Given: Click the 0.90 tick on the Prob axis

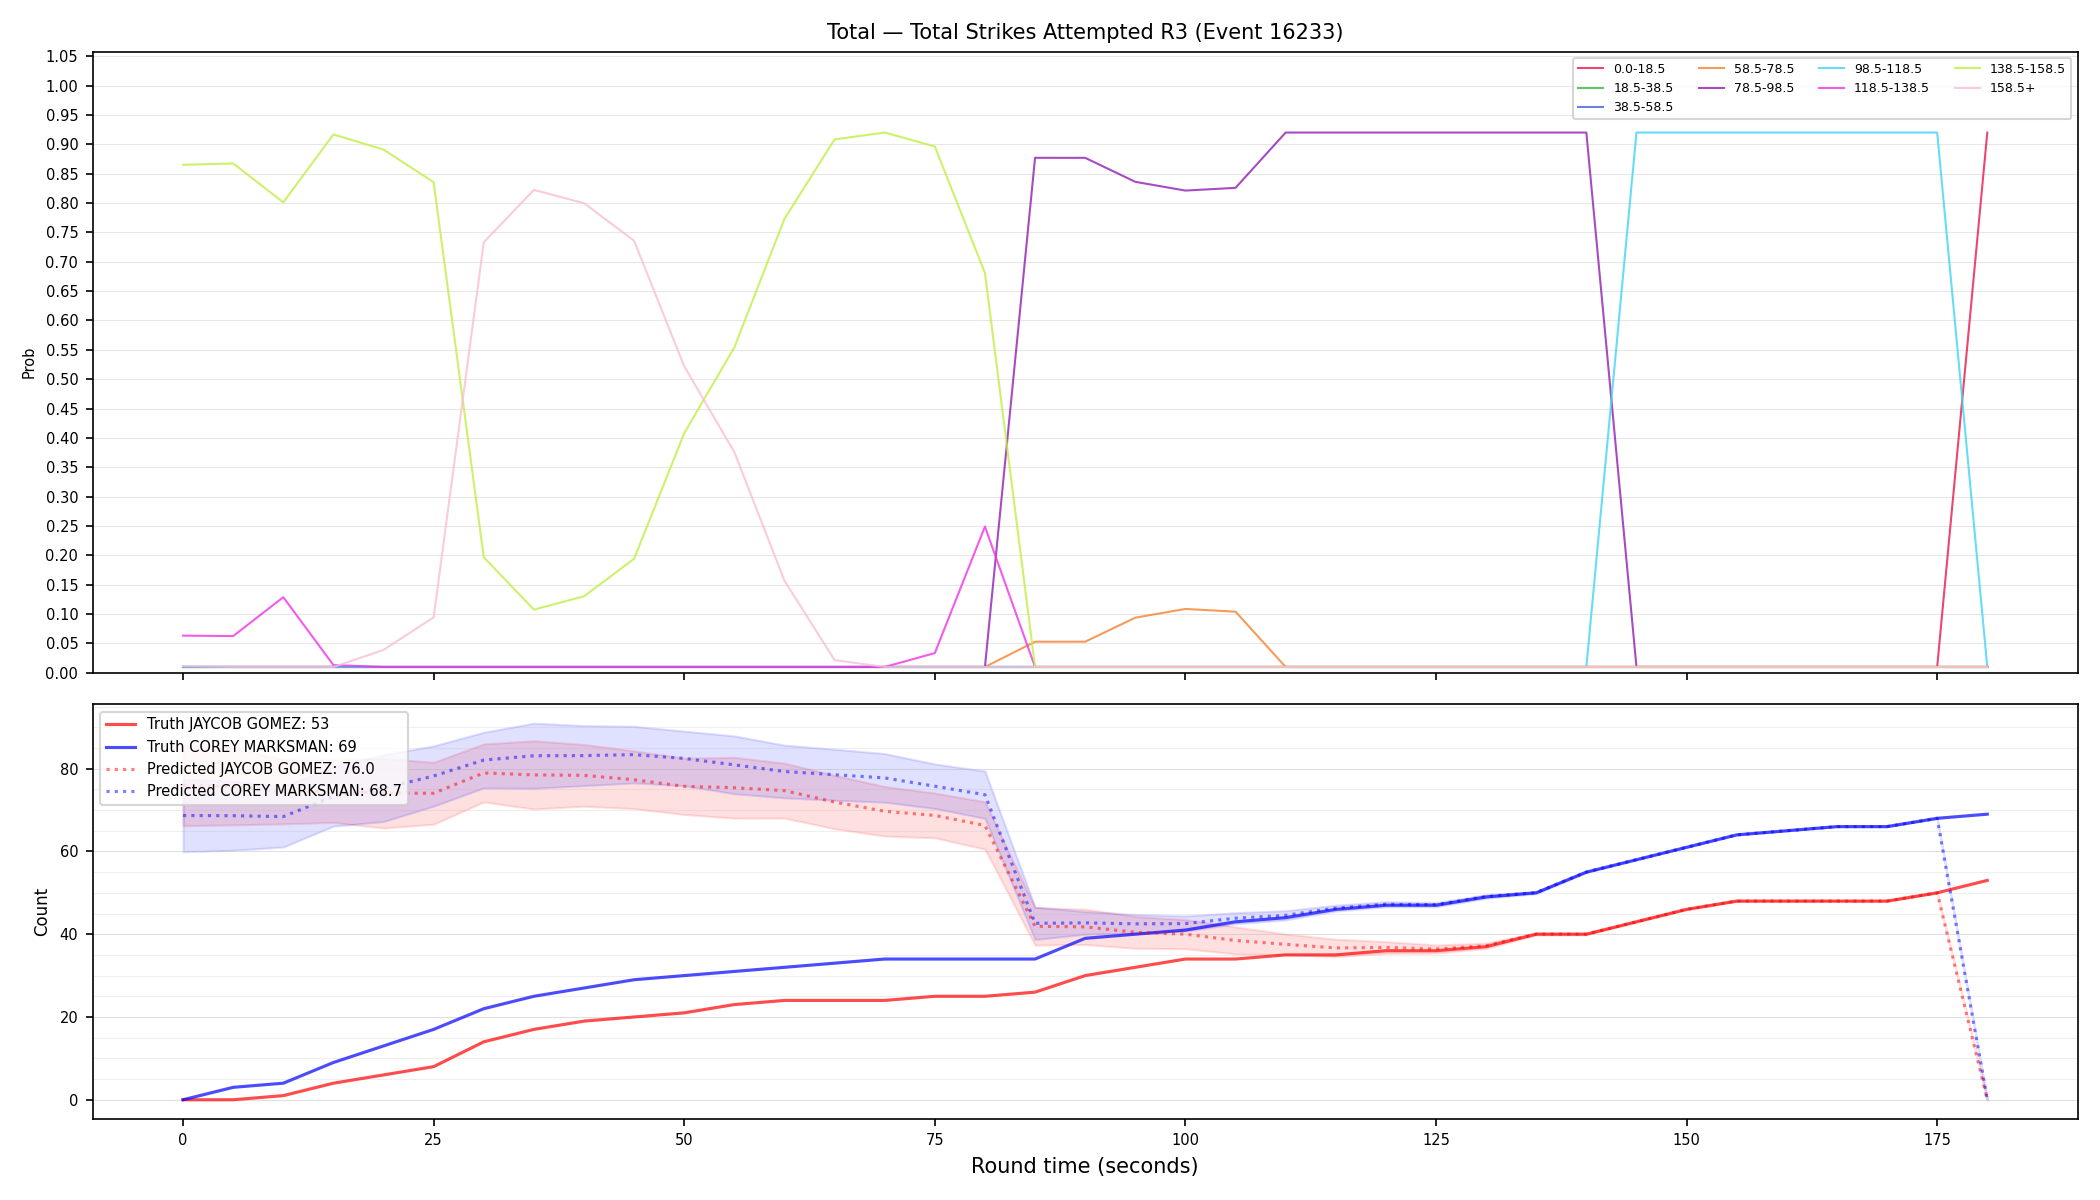Looking at the screenshot, I should pos(62,145).
